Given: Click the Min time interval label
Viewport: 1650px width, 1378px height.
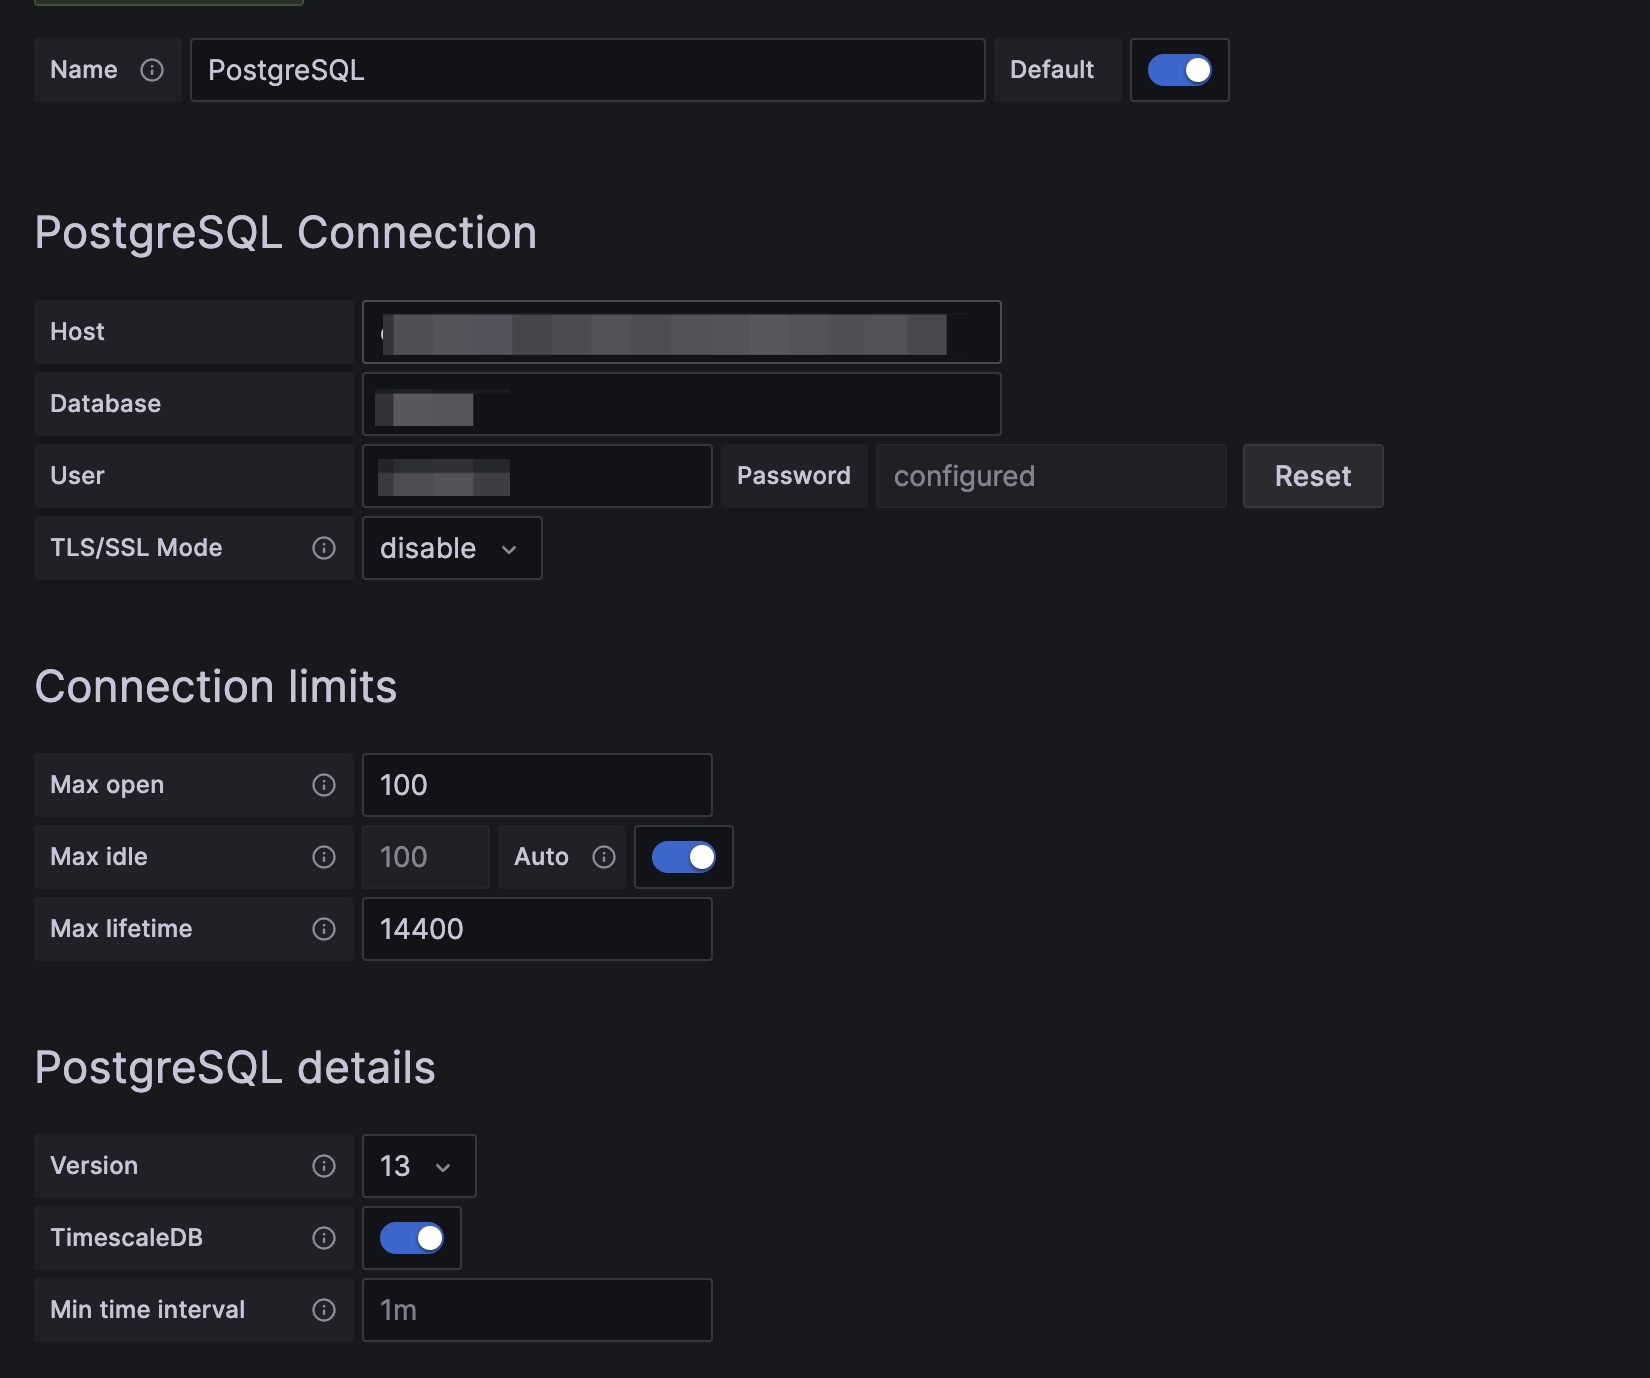Looking at the screenshot, I should pyautogui.click(x=148, y=1310).
